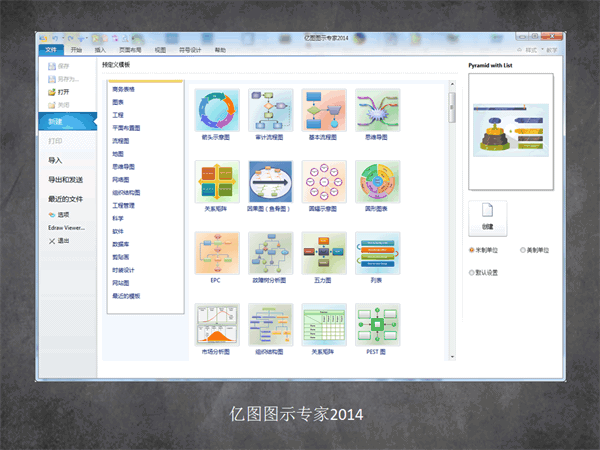The image size is (600, 450).
Task: Choose the 商务表格 category in template list
Action: [123, 90]
